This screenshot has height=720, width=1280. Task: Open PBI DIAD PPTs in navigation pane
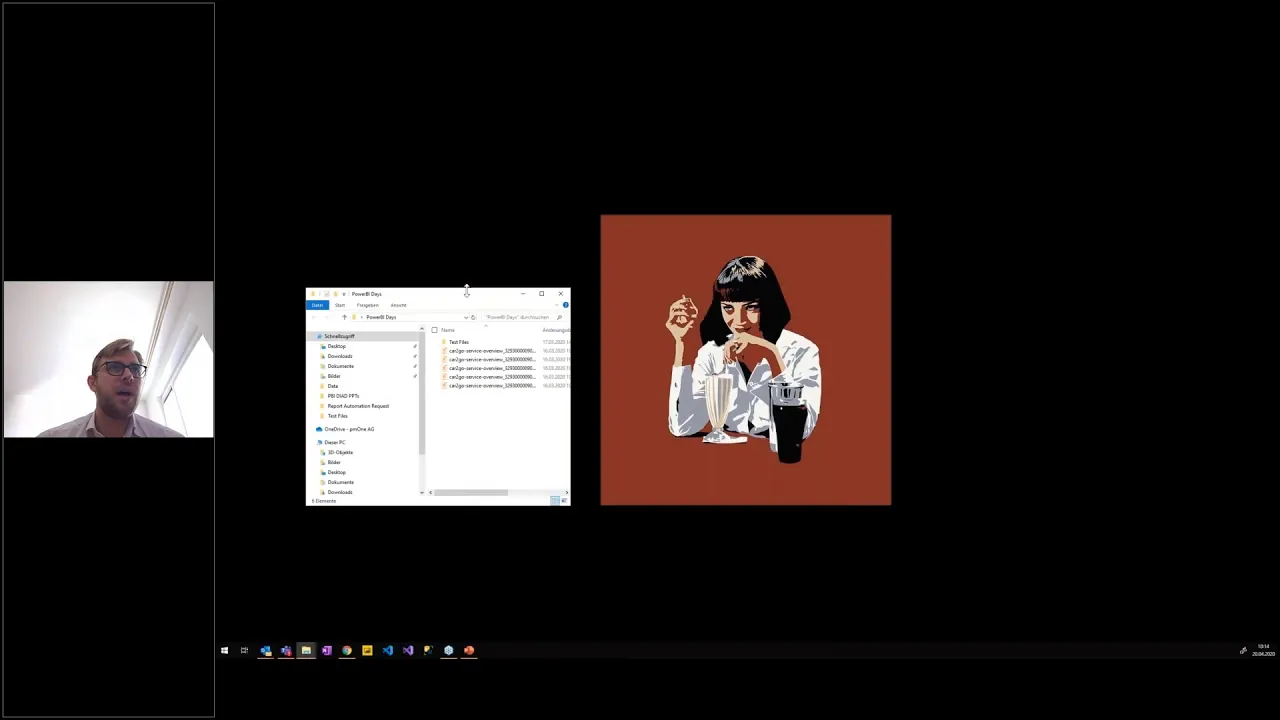[x=343, y=396]
